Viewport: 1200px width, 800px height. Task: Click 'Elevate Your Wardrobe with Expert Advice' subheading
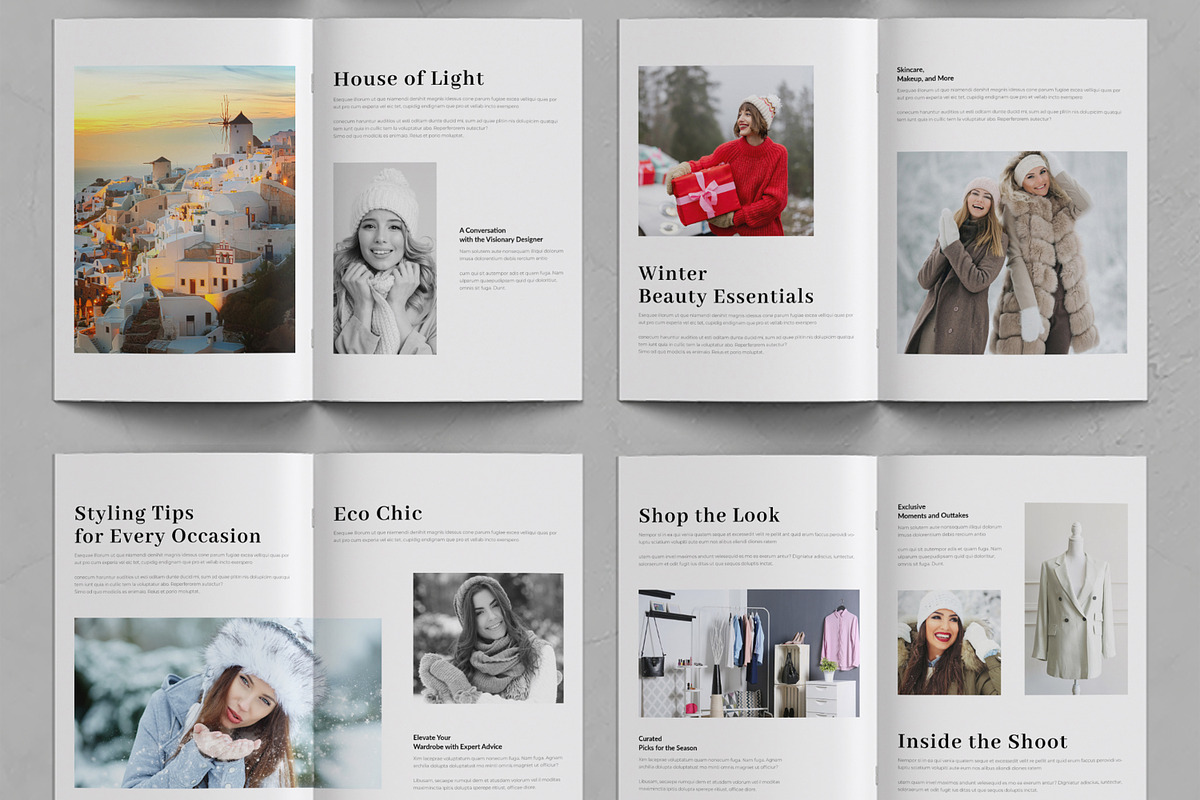tap(458, 742)
